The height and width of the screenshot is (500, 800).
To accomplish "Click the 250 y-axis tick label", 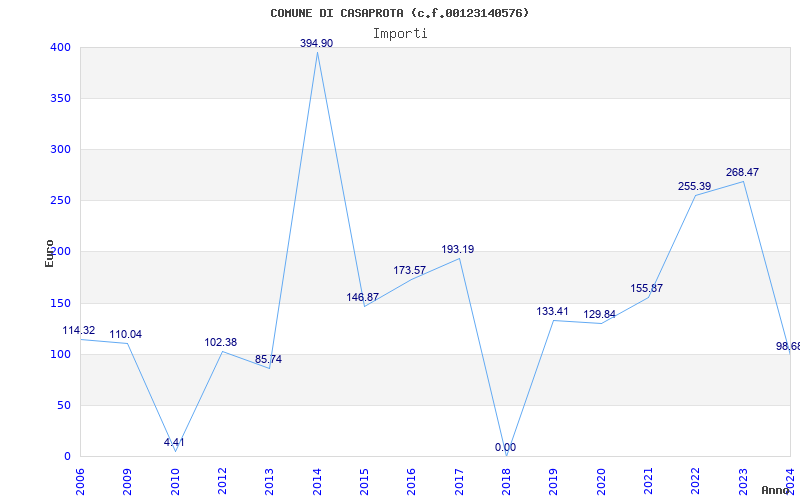I will [x=60, y=201].
